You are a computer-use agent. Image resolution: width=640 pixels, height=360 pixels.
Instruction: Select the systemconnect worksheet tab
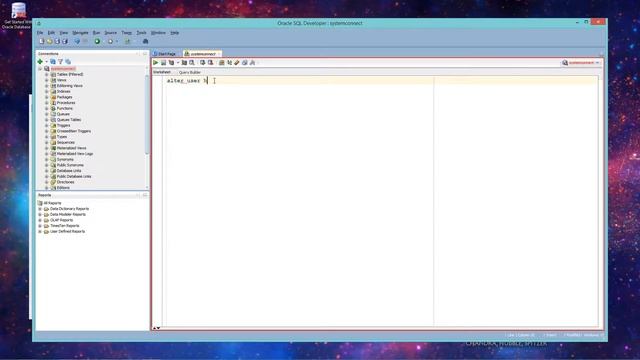tap(202, 54)
